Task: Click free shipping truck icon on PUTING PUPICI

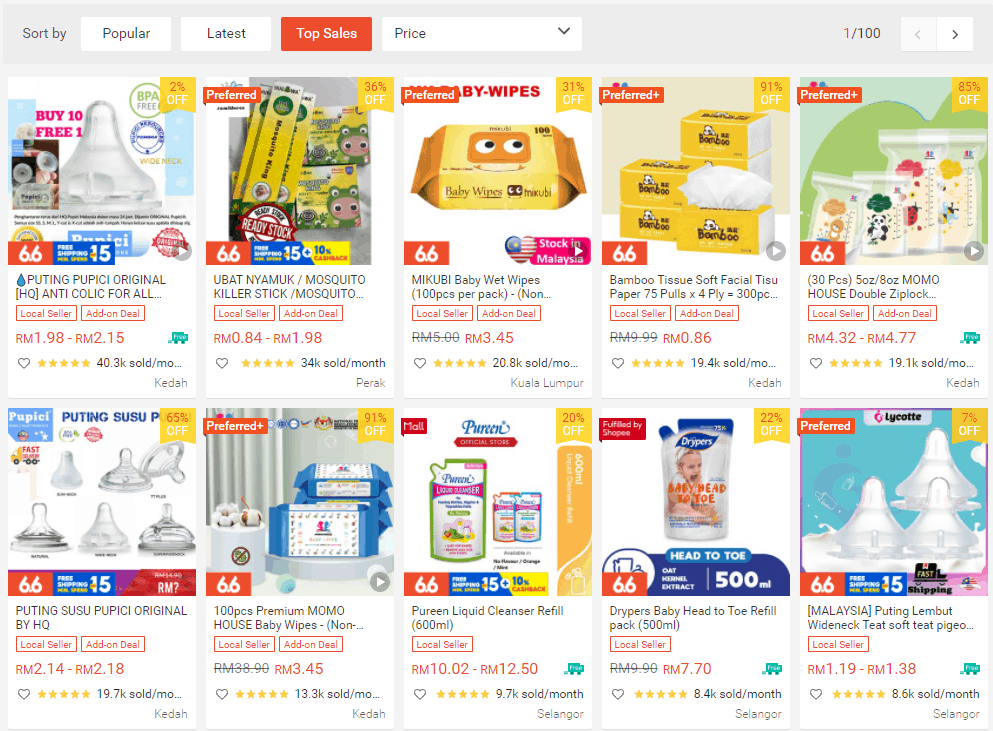Action: coord(179,338)
